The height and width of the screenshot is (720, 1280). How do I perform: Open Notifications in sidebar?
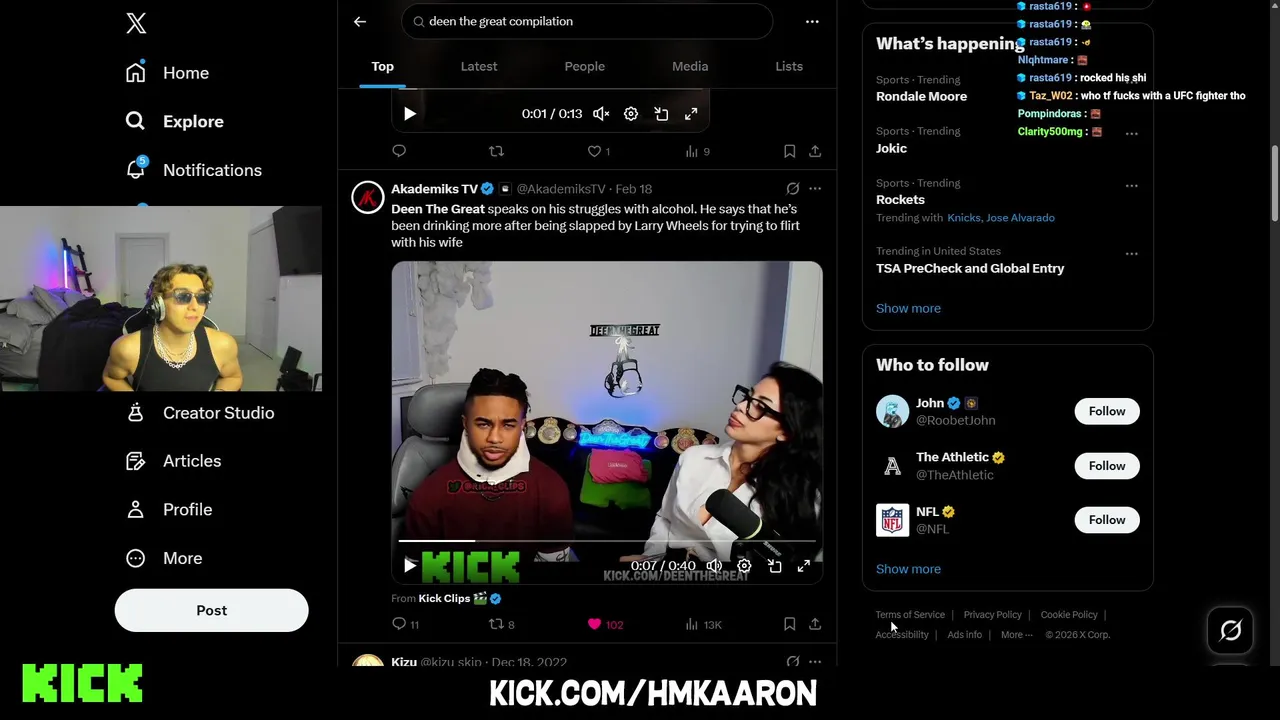(x=194, y=170)
